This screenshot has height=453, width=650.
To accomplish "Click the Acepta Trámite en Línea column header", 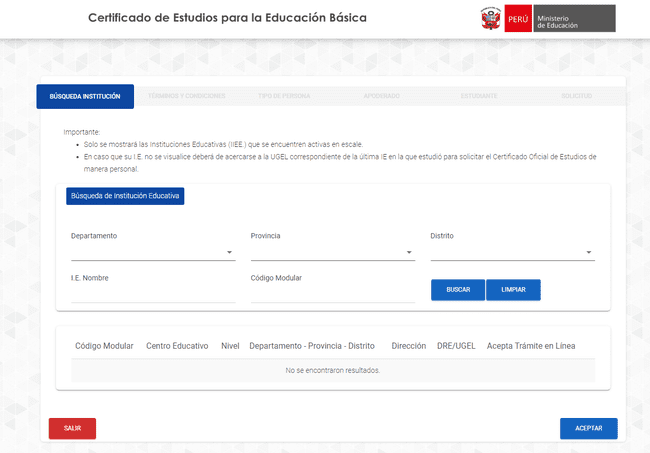I will [530, 346].
